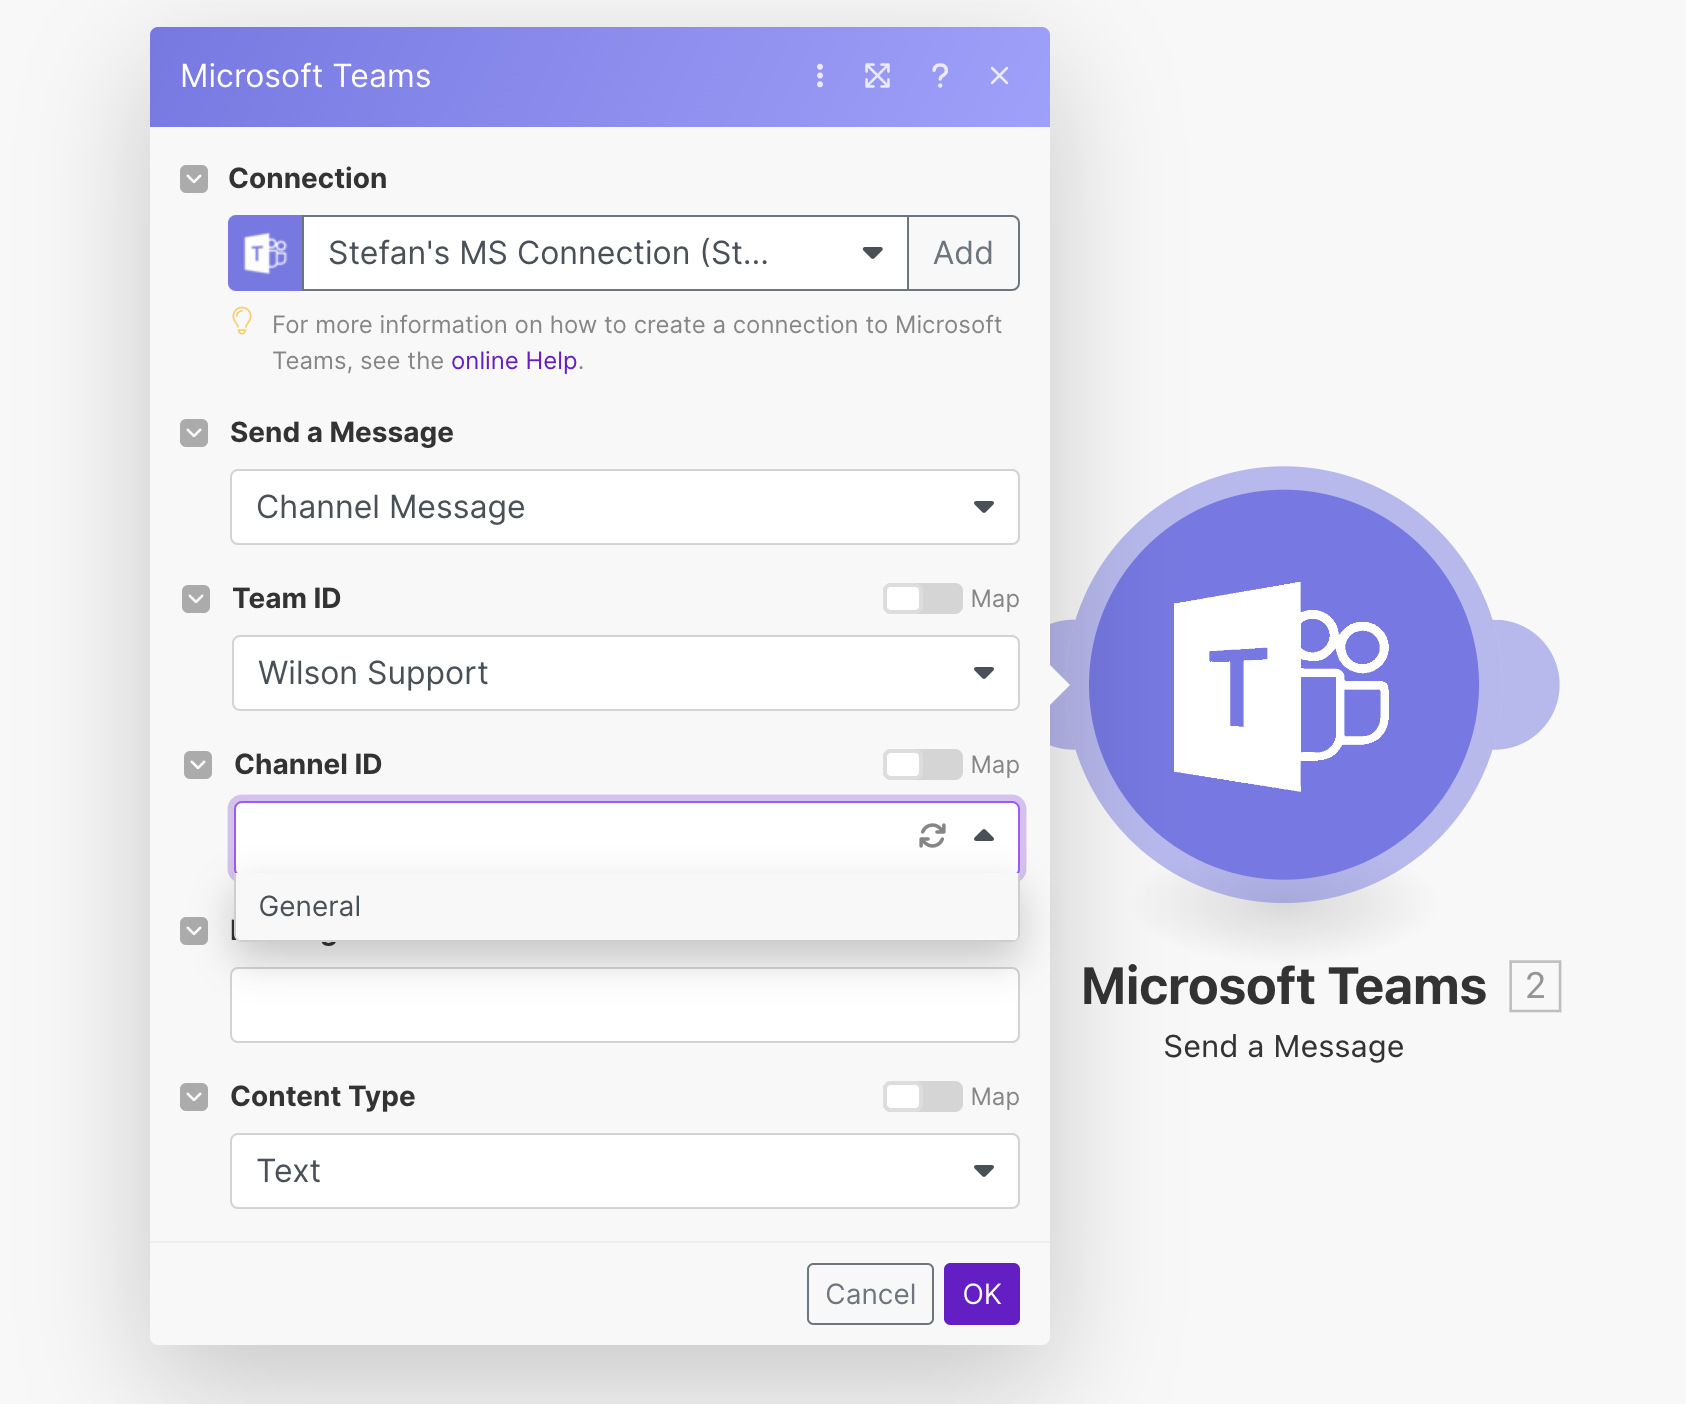Image resolution: width=1686 pixels, height=1404 pixels.
Task: Open help via the question mark icon
Action: tap(940, 76)
